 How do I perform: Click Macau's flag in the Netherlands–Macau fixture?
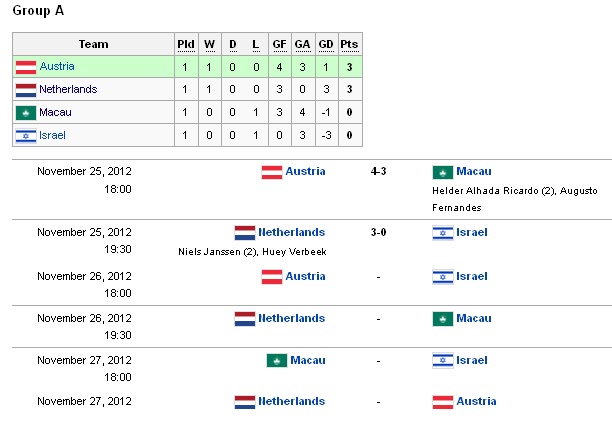tap(442, 319)
